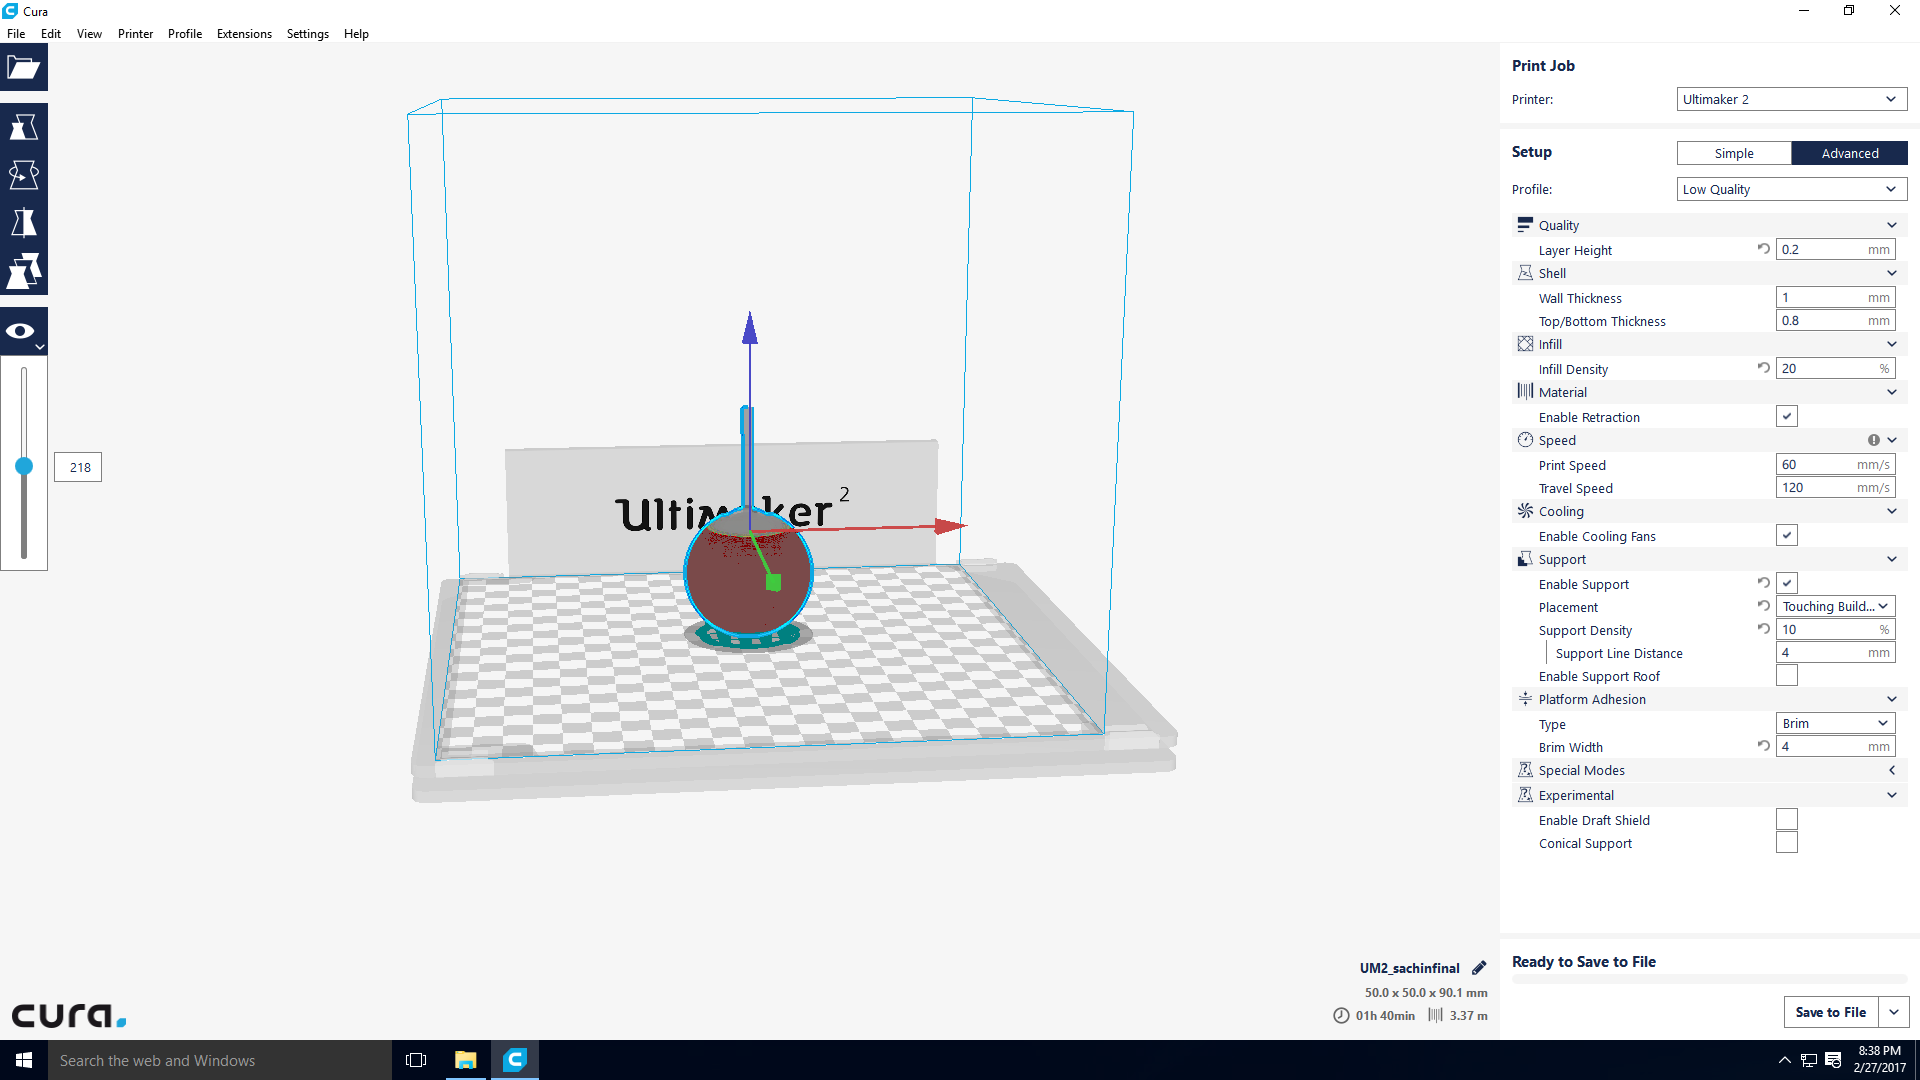Image resolution: width=1920 pixels, height=1080 pixels.
Task: Open the View menu
Action: [x=89, y=33]
